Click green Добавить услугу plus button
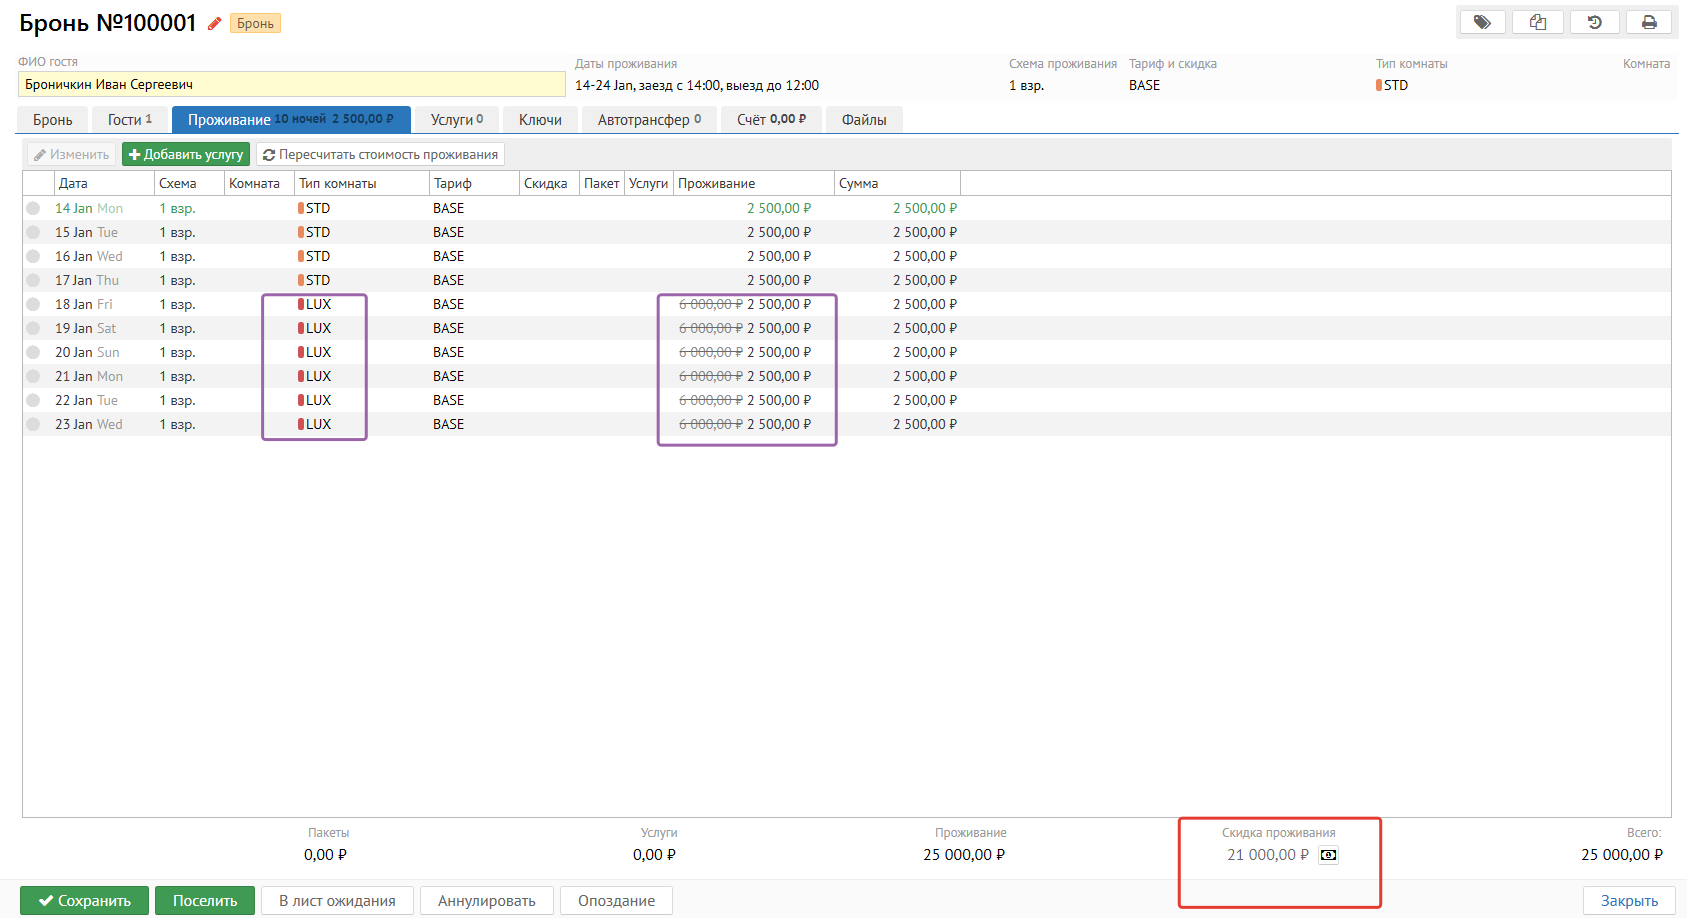 186,155
